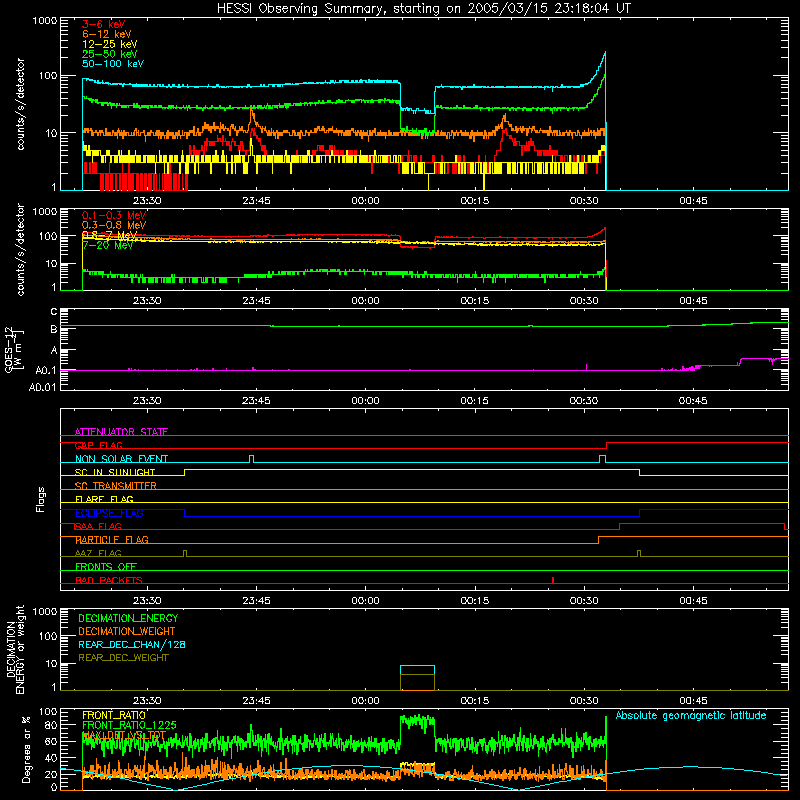Select the GAP_FLAG label

[x=98, y=445]
